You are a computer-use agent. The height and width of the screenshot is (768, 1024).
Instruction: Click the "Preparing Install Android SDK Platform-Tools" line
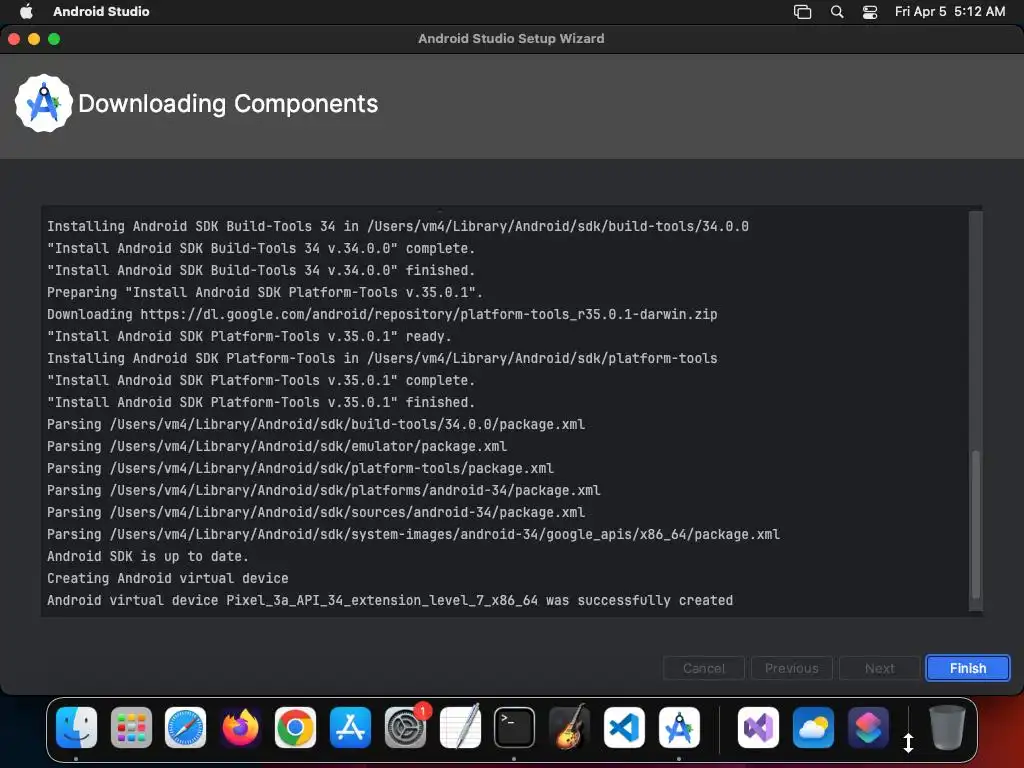coord(264,292)
